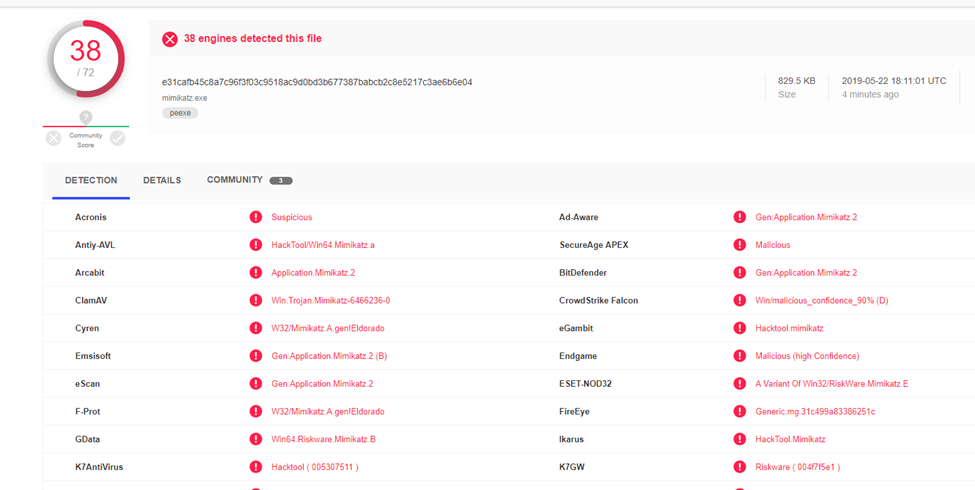Click the warning icon in the K7GW row
Screen dimensions: 975x490
[x=739, y=466]
